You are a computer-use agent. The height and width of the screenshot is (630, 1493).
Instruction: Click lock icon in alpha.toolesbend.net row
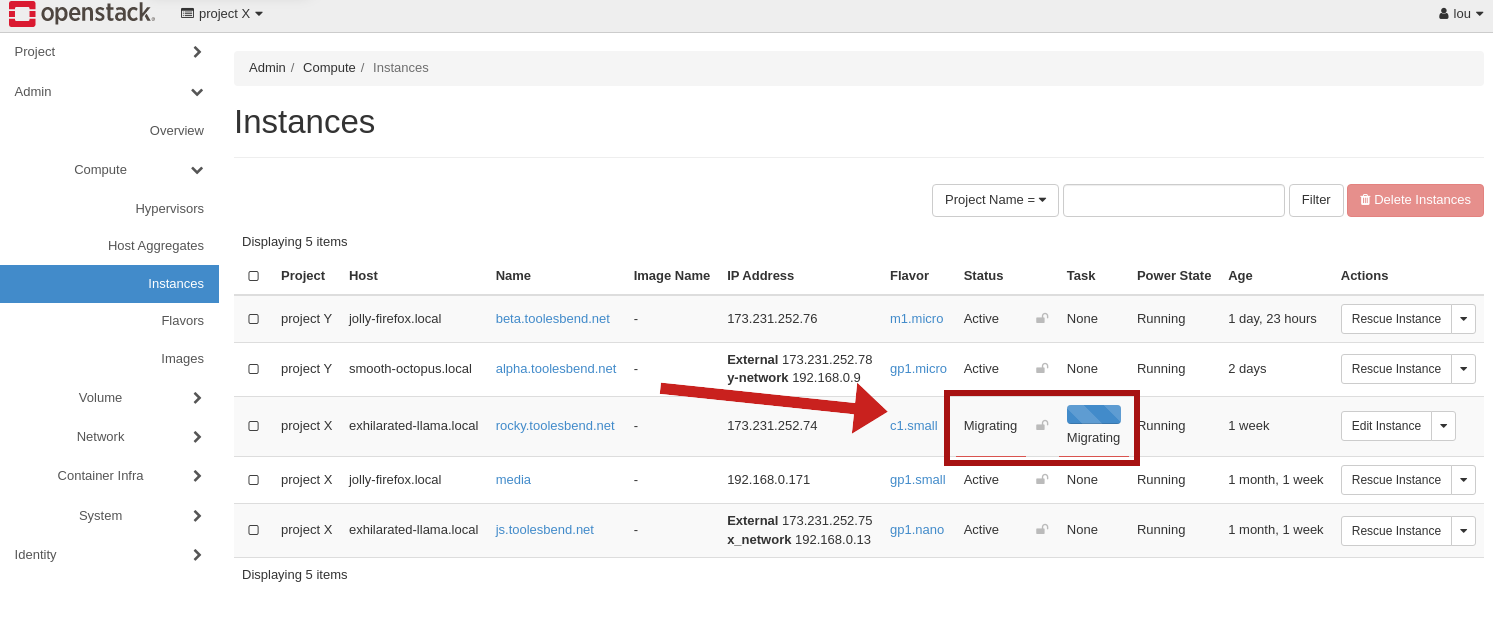pyautogui.click(x=1042, y=369)
